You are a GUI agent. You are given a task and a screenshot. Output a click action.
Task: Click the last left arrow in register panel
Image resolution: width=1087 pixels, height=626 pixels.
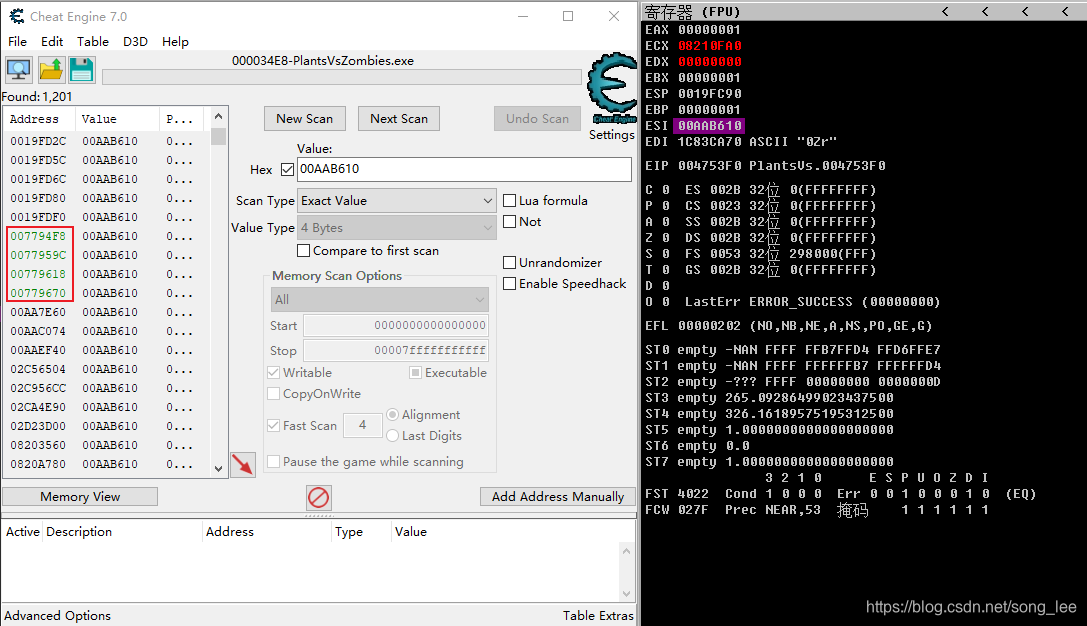point(1065,11)
